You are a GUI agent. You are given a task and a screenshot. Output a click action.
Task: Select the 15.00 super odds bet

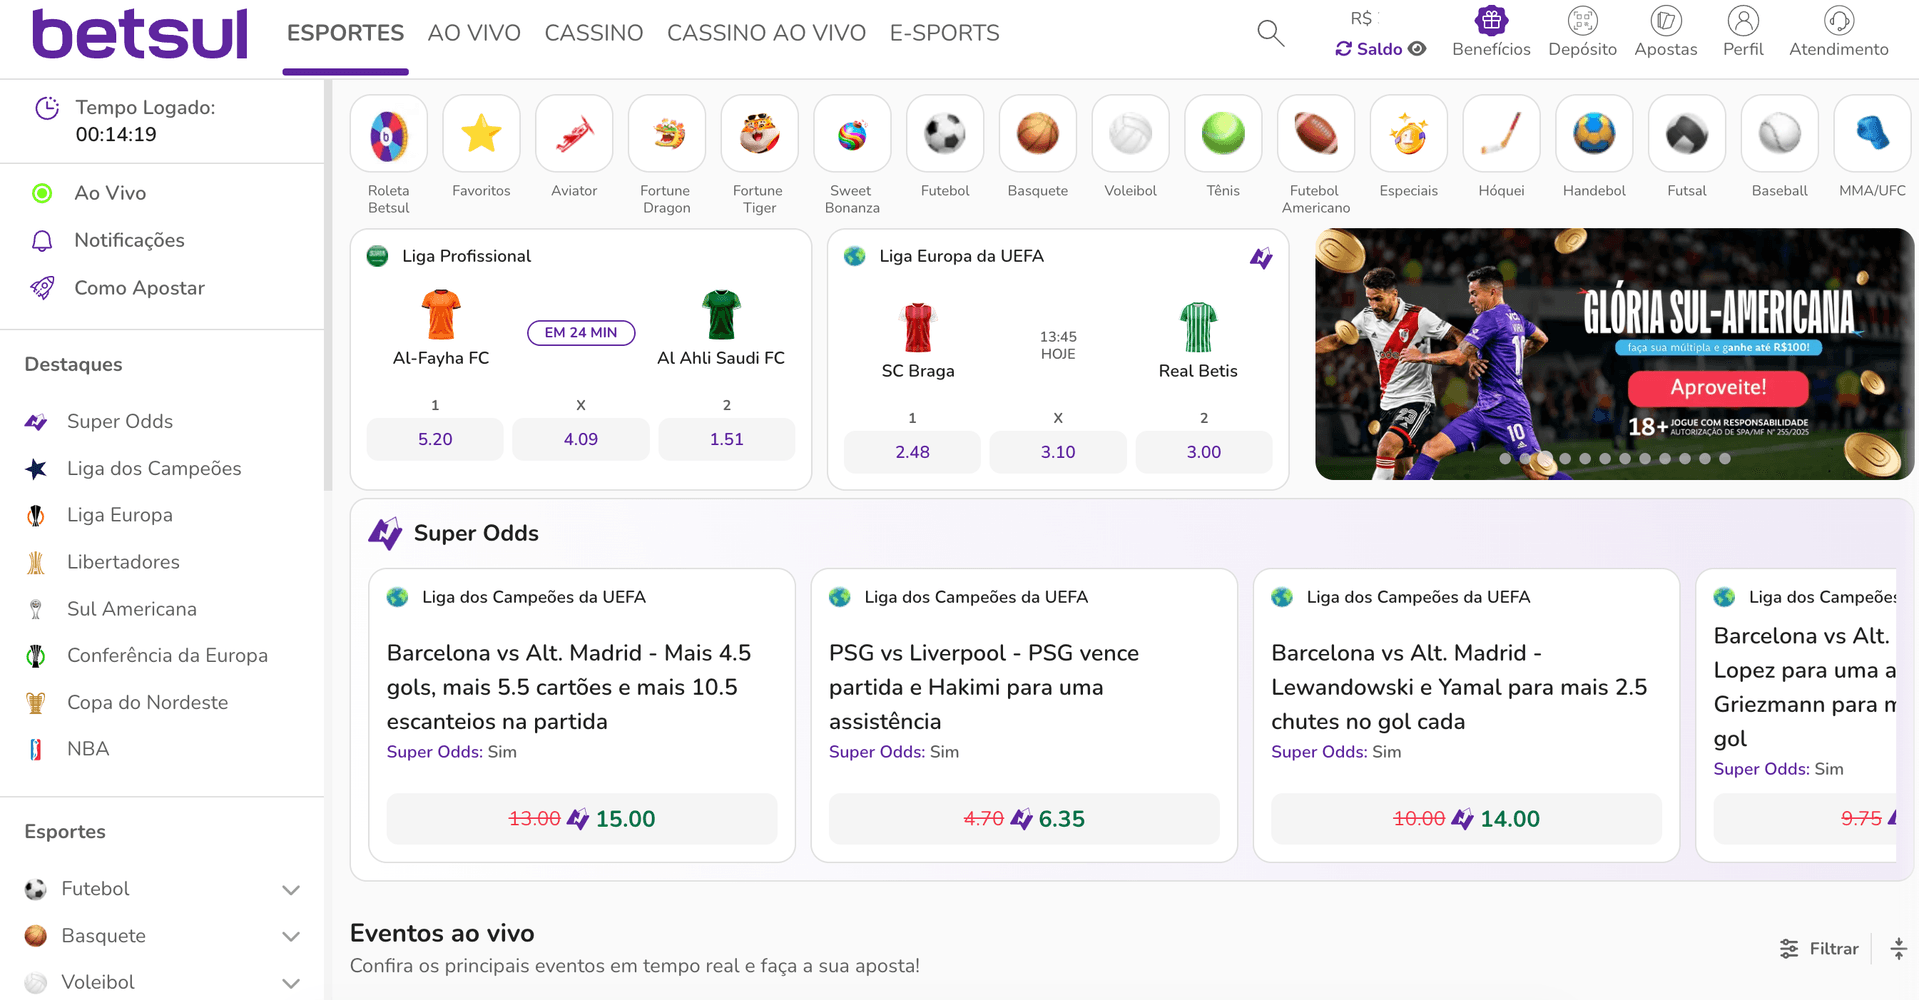582,819
